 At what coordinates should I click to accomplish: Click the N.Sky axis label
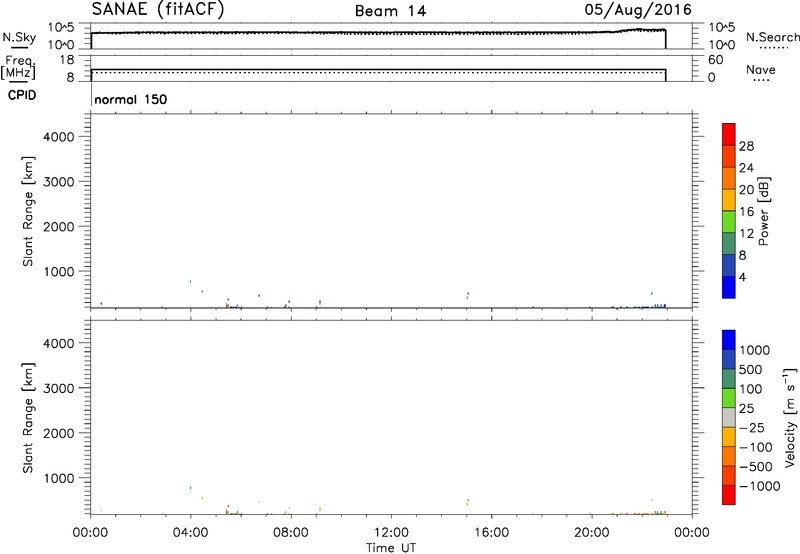click(x=19, y=37)
